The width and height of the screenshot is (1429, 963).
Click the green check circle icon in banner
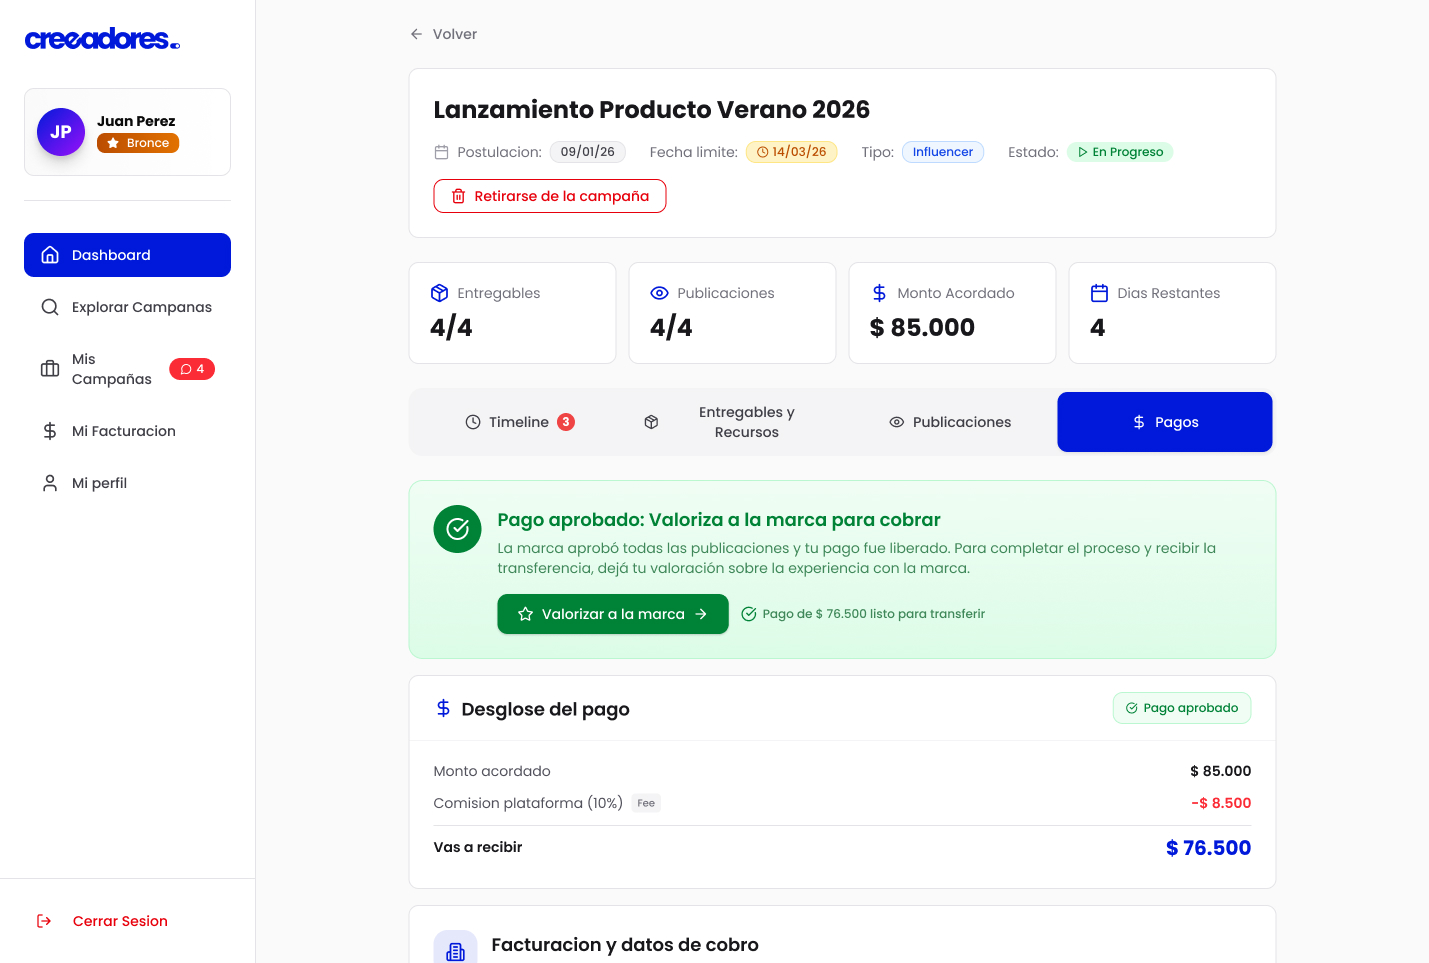tap(457, 529)
